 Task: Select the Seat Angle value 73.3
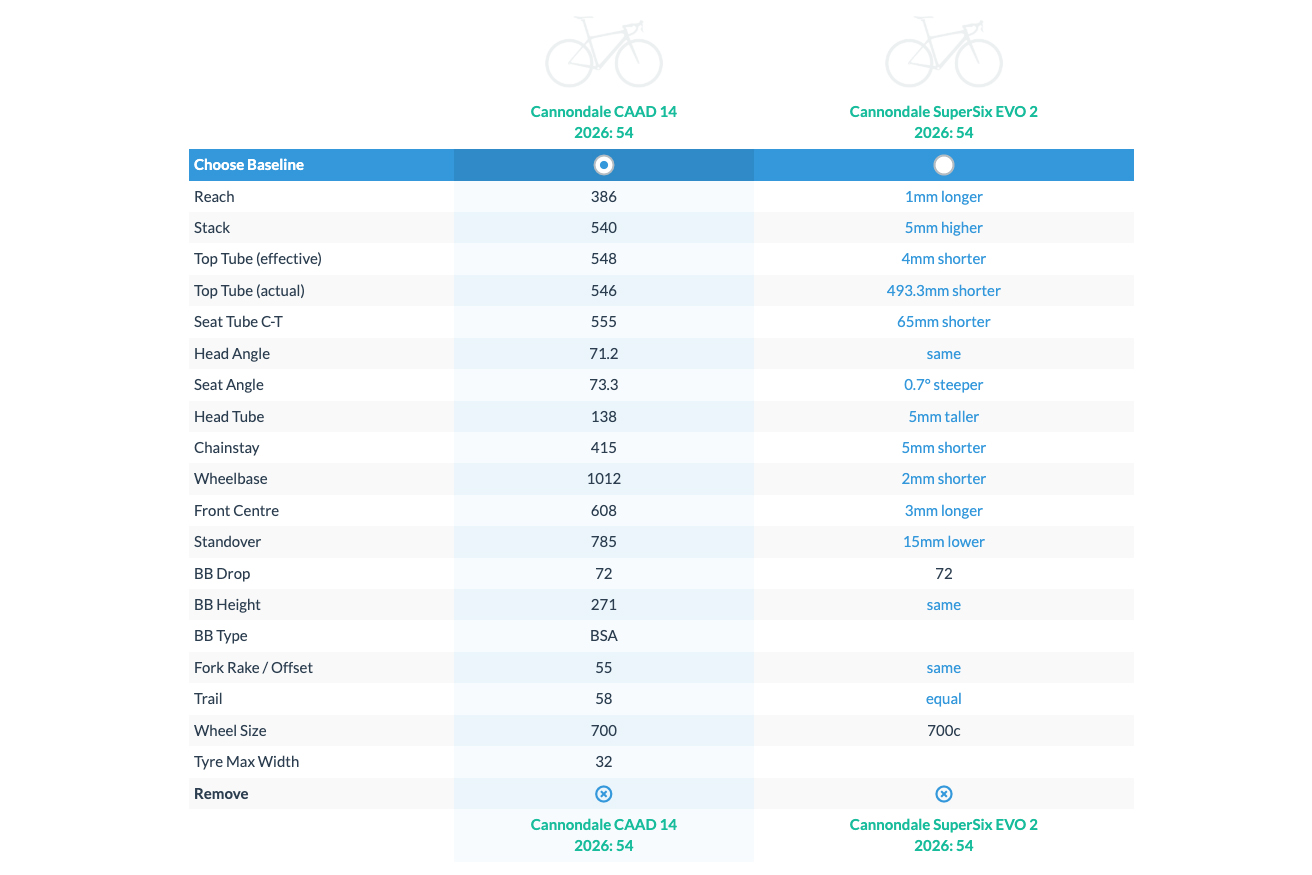604,385
